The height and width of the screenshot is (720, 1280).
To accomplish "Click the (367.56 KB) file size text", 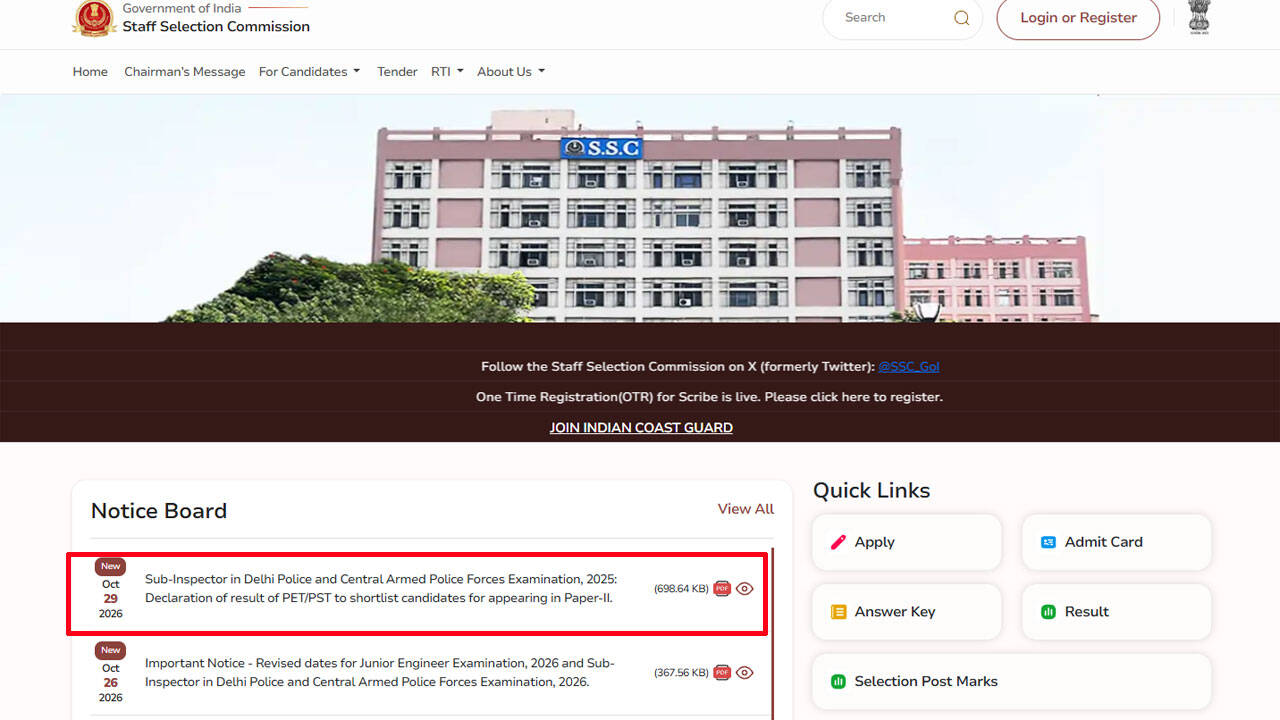I will 681,673.
